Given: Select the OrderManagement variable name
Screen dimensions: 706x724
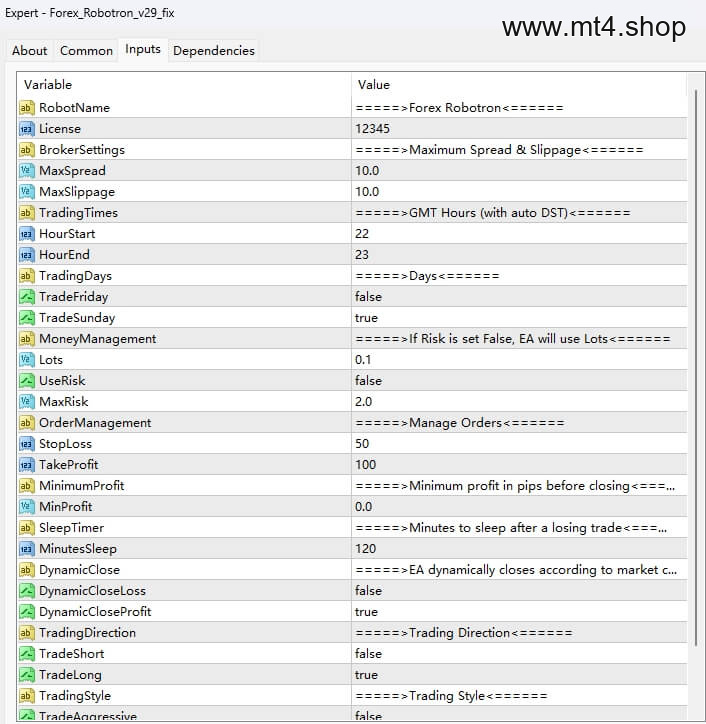Looking at the screenshot, I should click(95, 423).
